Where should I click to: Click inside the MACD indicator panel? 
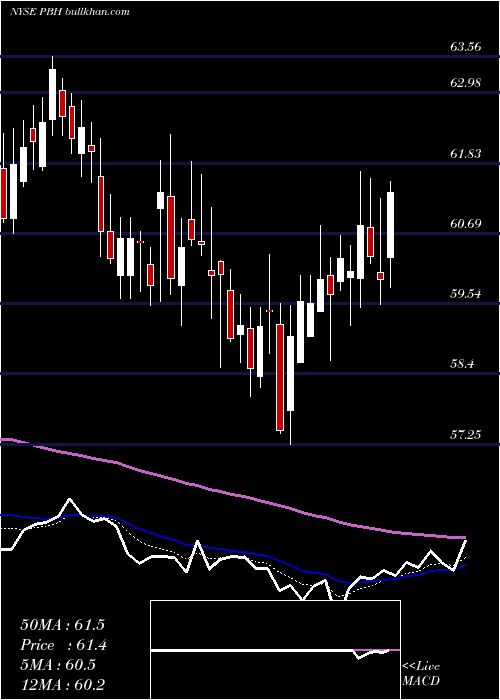coord(275,650)
